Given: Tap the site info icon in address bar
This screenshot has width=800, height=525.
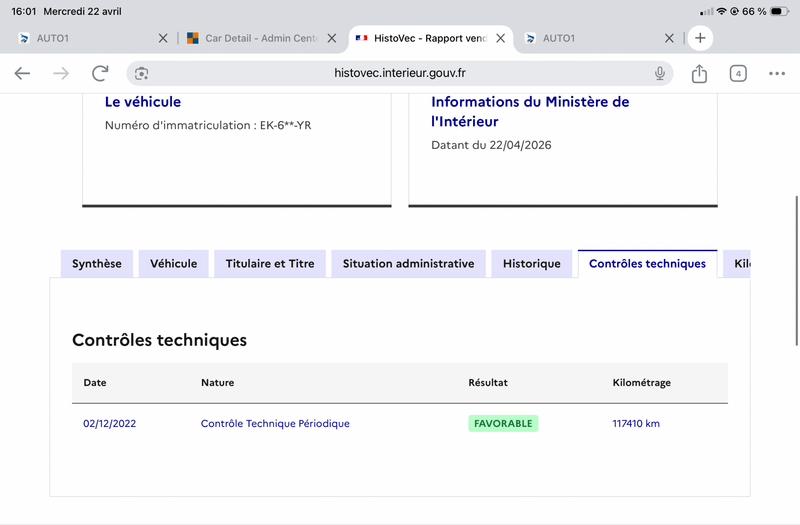Looking at the screenshot, I should tap(142, 73).
